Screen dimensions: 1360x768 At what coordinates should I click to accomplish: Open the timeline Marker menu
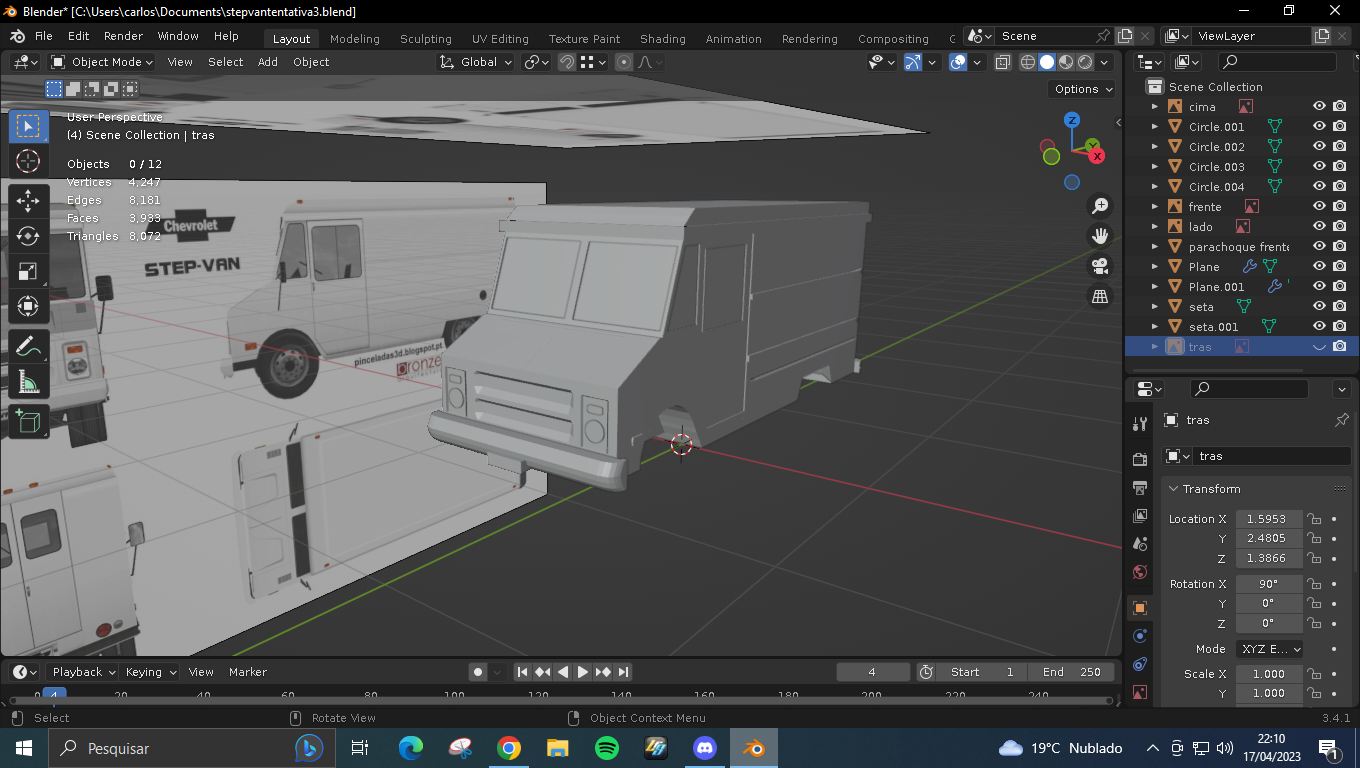pyautogui.click(x=248, y=672)
